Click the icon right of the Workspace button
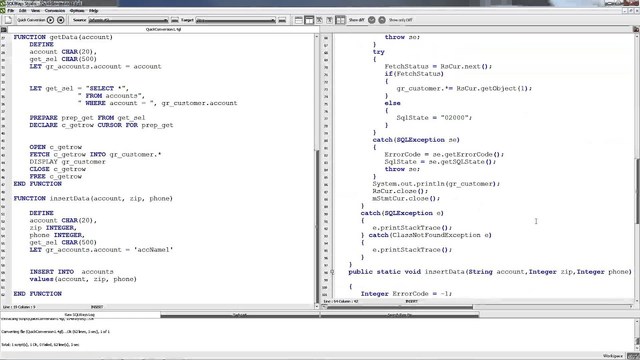The image size is (640, 360). click(x=632, y=356)
